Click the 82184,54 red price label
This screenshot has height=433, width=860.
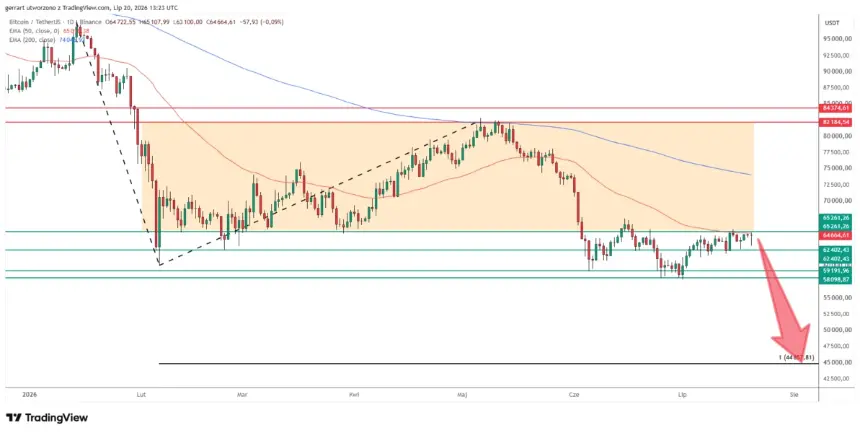pyautogui.click(x=837, y=122)
